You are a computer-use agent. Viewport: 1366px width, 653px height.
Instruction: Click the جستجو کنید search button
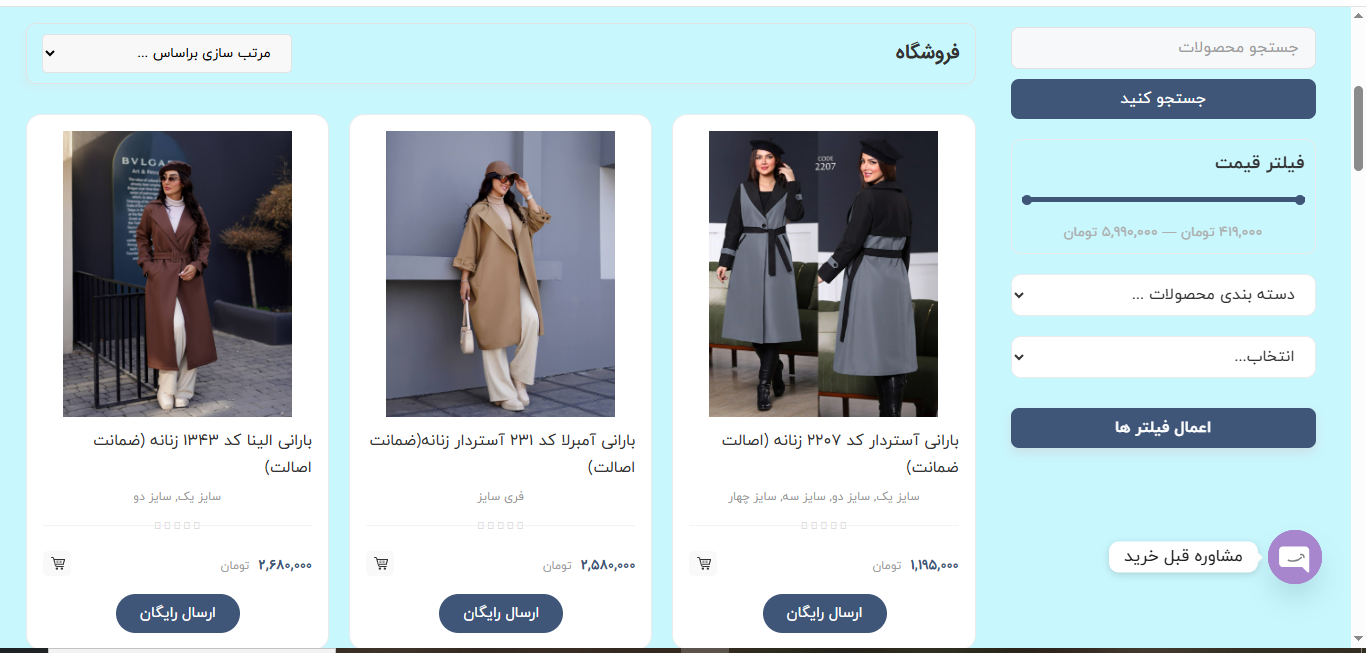coord(1163,99)
